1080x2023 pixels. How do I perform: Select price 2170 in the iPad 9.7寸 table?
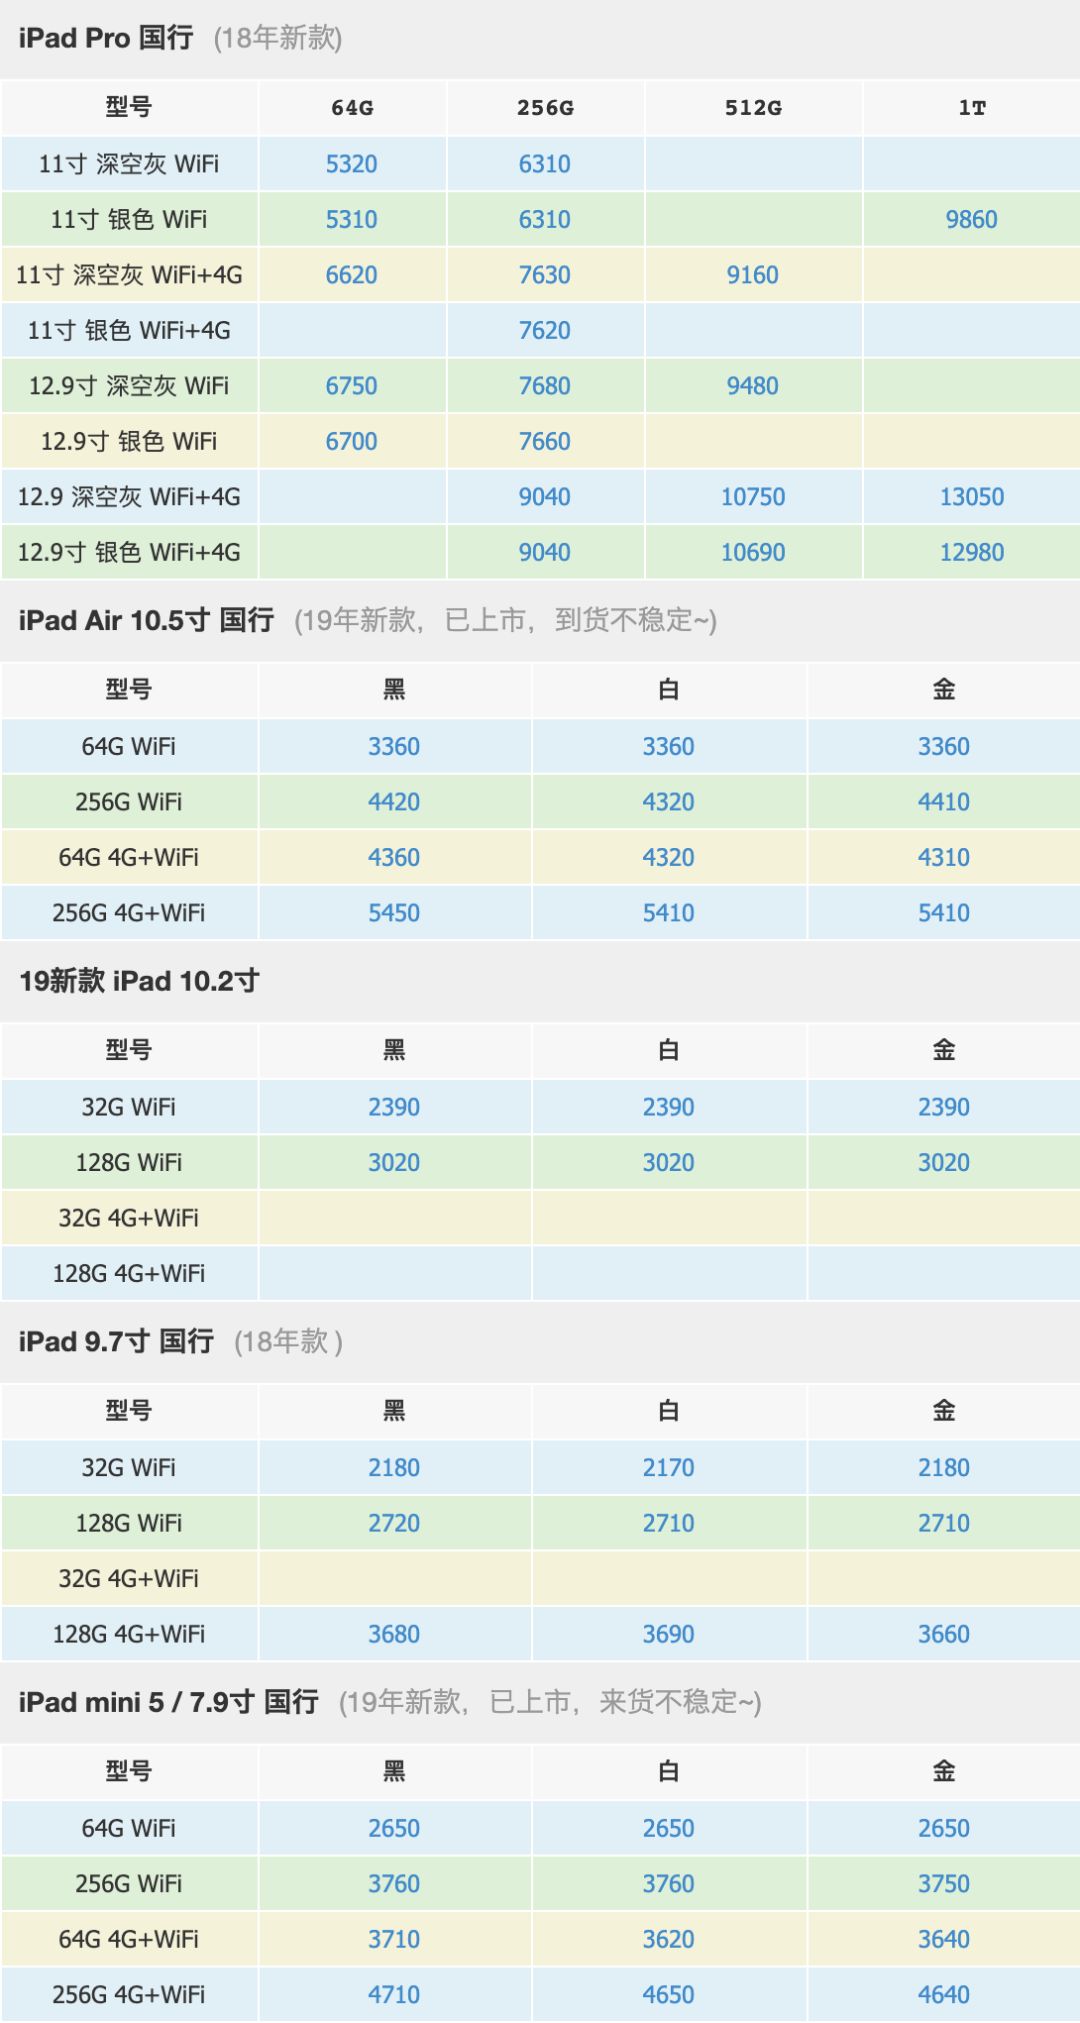(x=669, y=1468)
